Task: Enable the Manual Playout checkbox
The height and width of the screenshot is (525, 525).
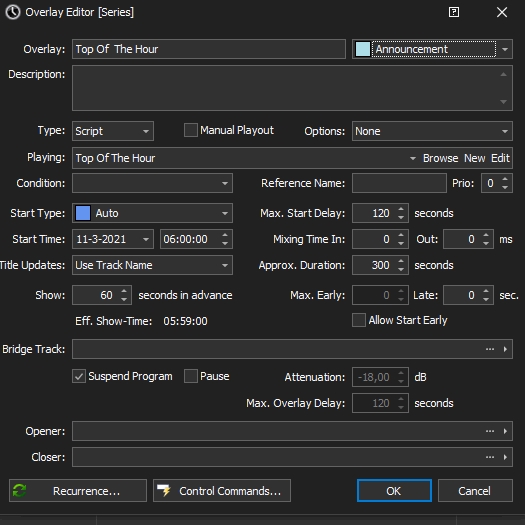Action: click(x=191, y=130)
